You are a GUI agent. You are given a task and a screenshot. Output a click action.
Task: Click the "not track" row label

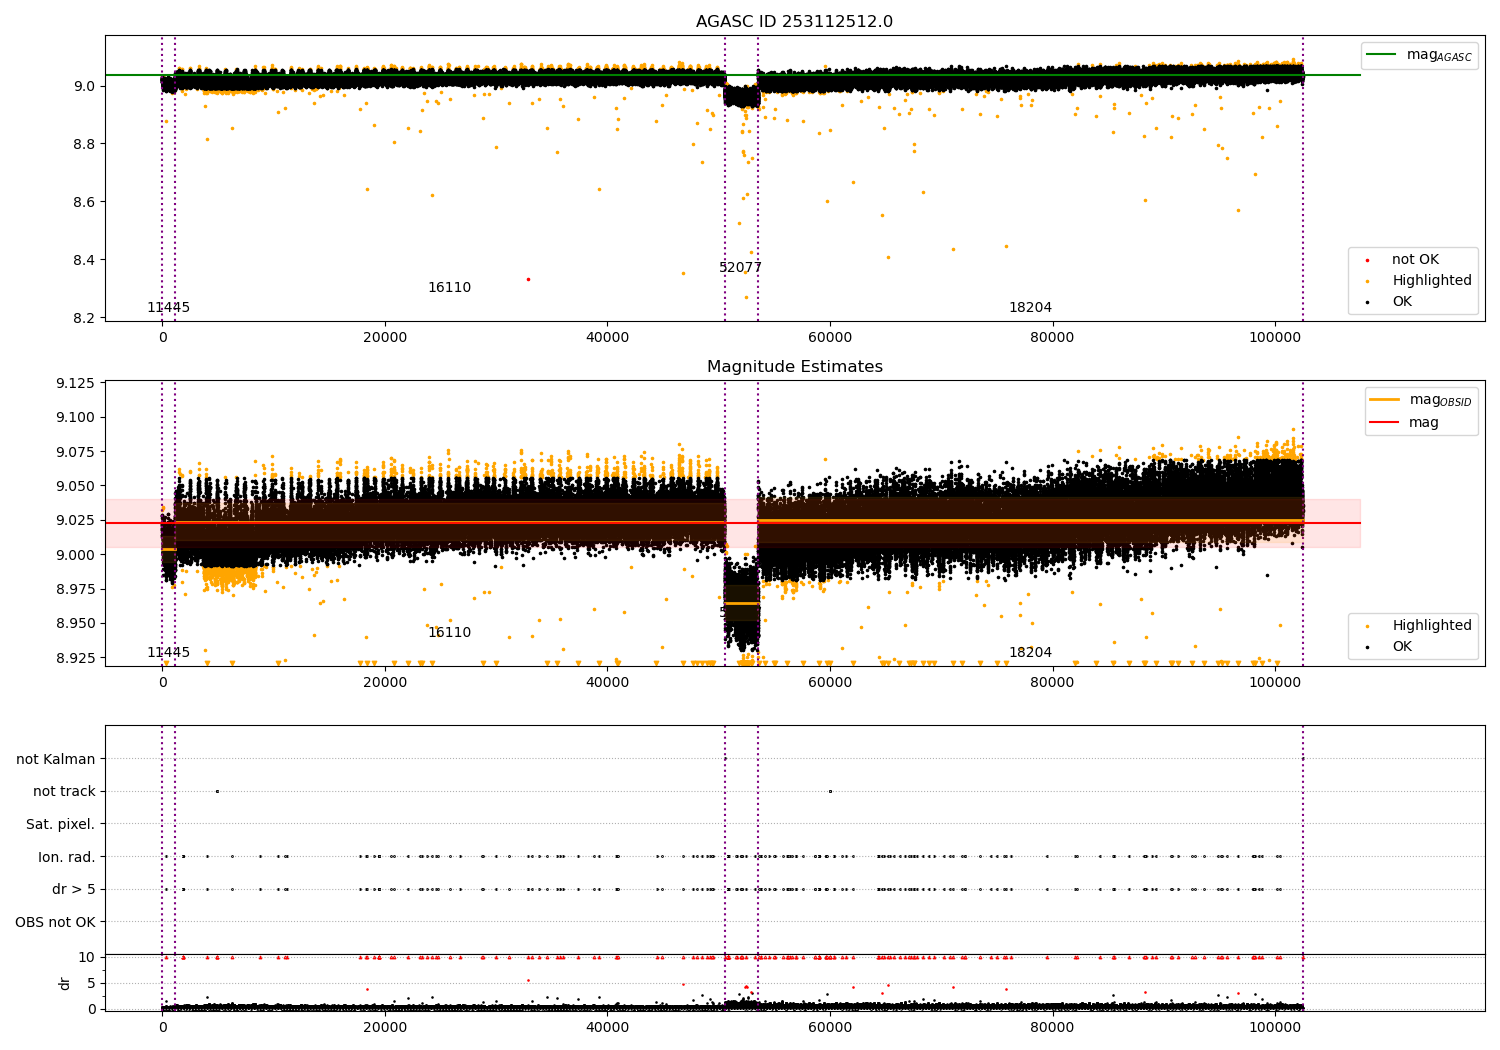point(64,792)
